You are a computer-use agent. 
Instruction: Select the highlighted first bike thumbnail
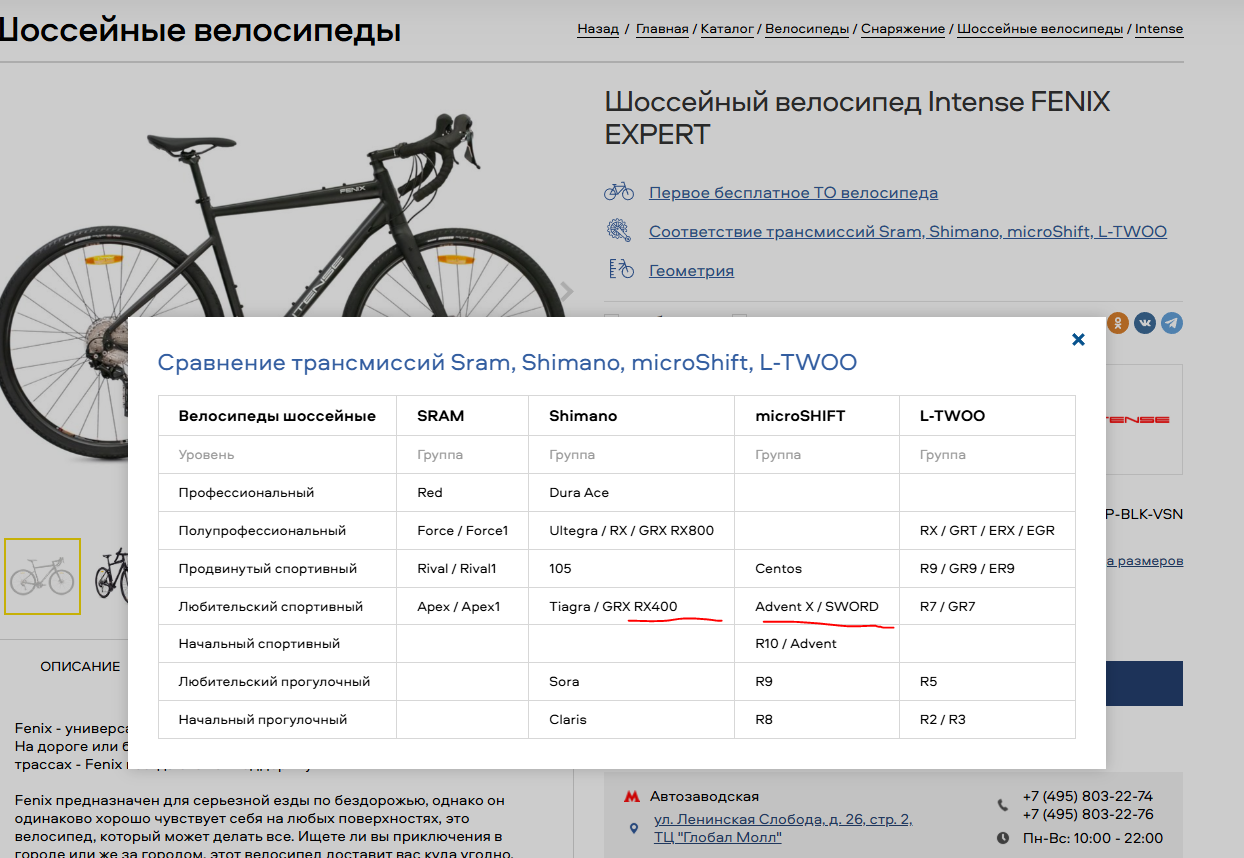click(x=42, y=576)
